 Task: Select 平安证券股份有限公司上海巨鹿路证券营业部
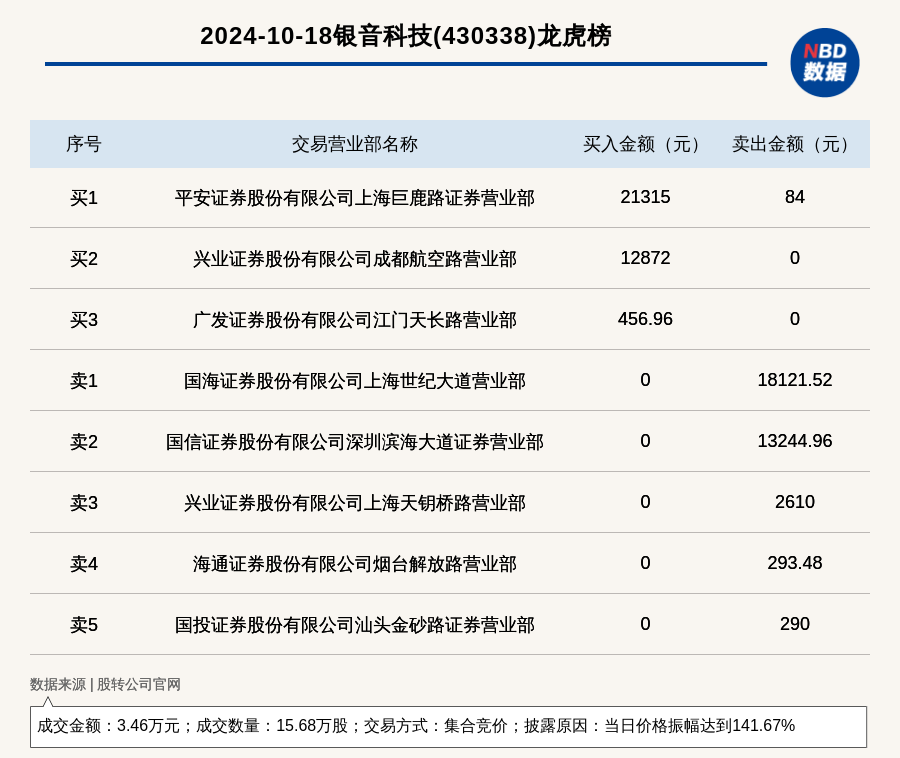coord(355,198)
